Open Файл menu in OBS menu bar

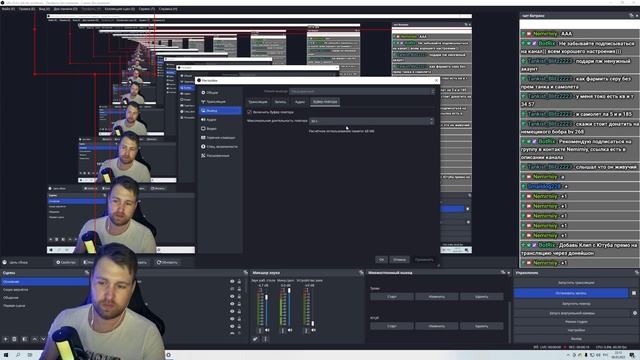click(x=8, y=9)
